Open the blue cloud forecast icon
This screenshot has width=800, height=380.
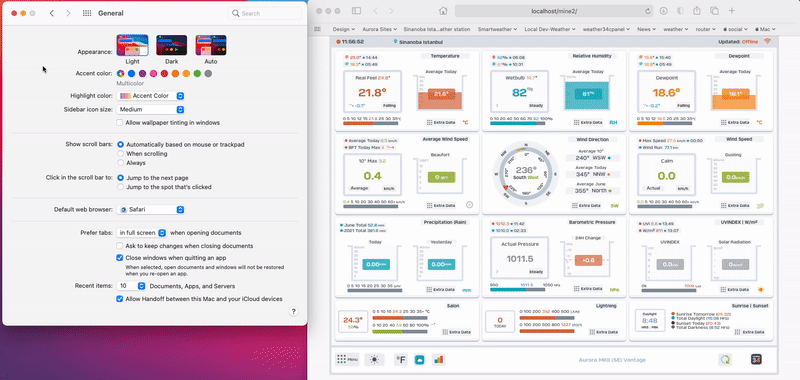[419, 360]
